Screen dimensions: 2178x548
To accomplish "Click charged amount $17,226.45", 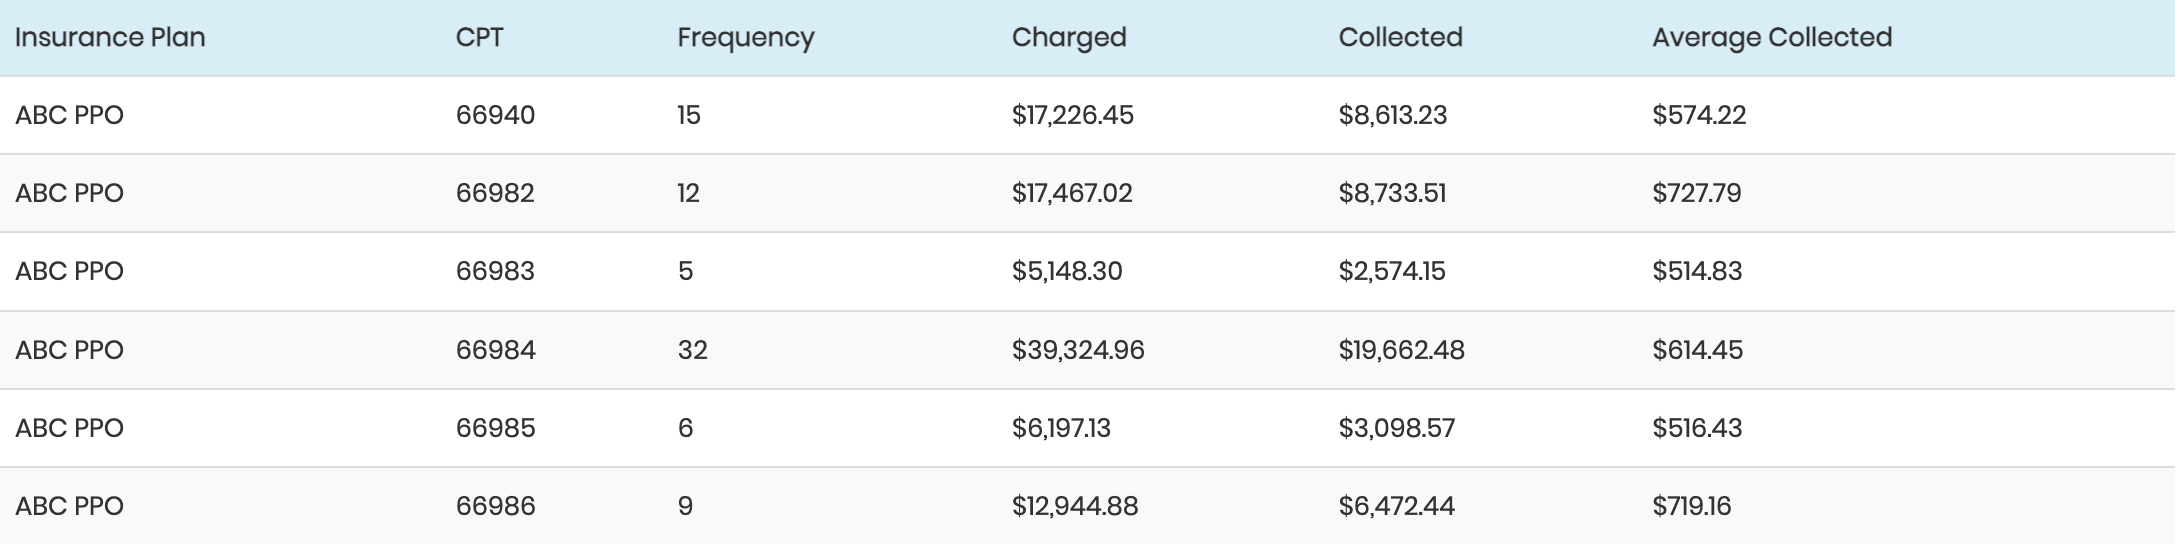I will 1072,116.
